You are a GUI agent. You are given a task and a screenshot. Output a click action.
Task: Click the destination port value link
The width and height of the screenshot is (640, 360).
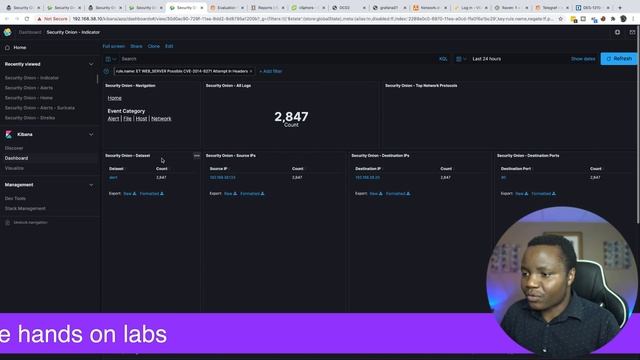(x=503, y=178)
